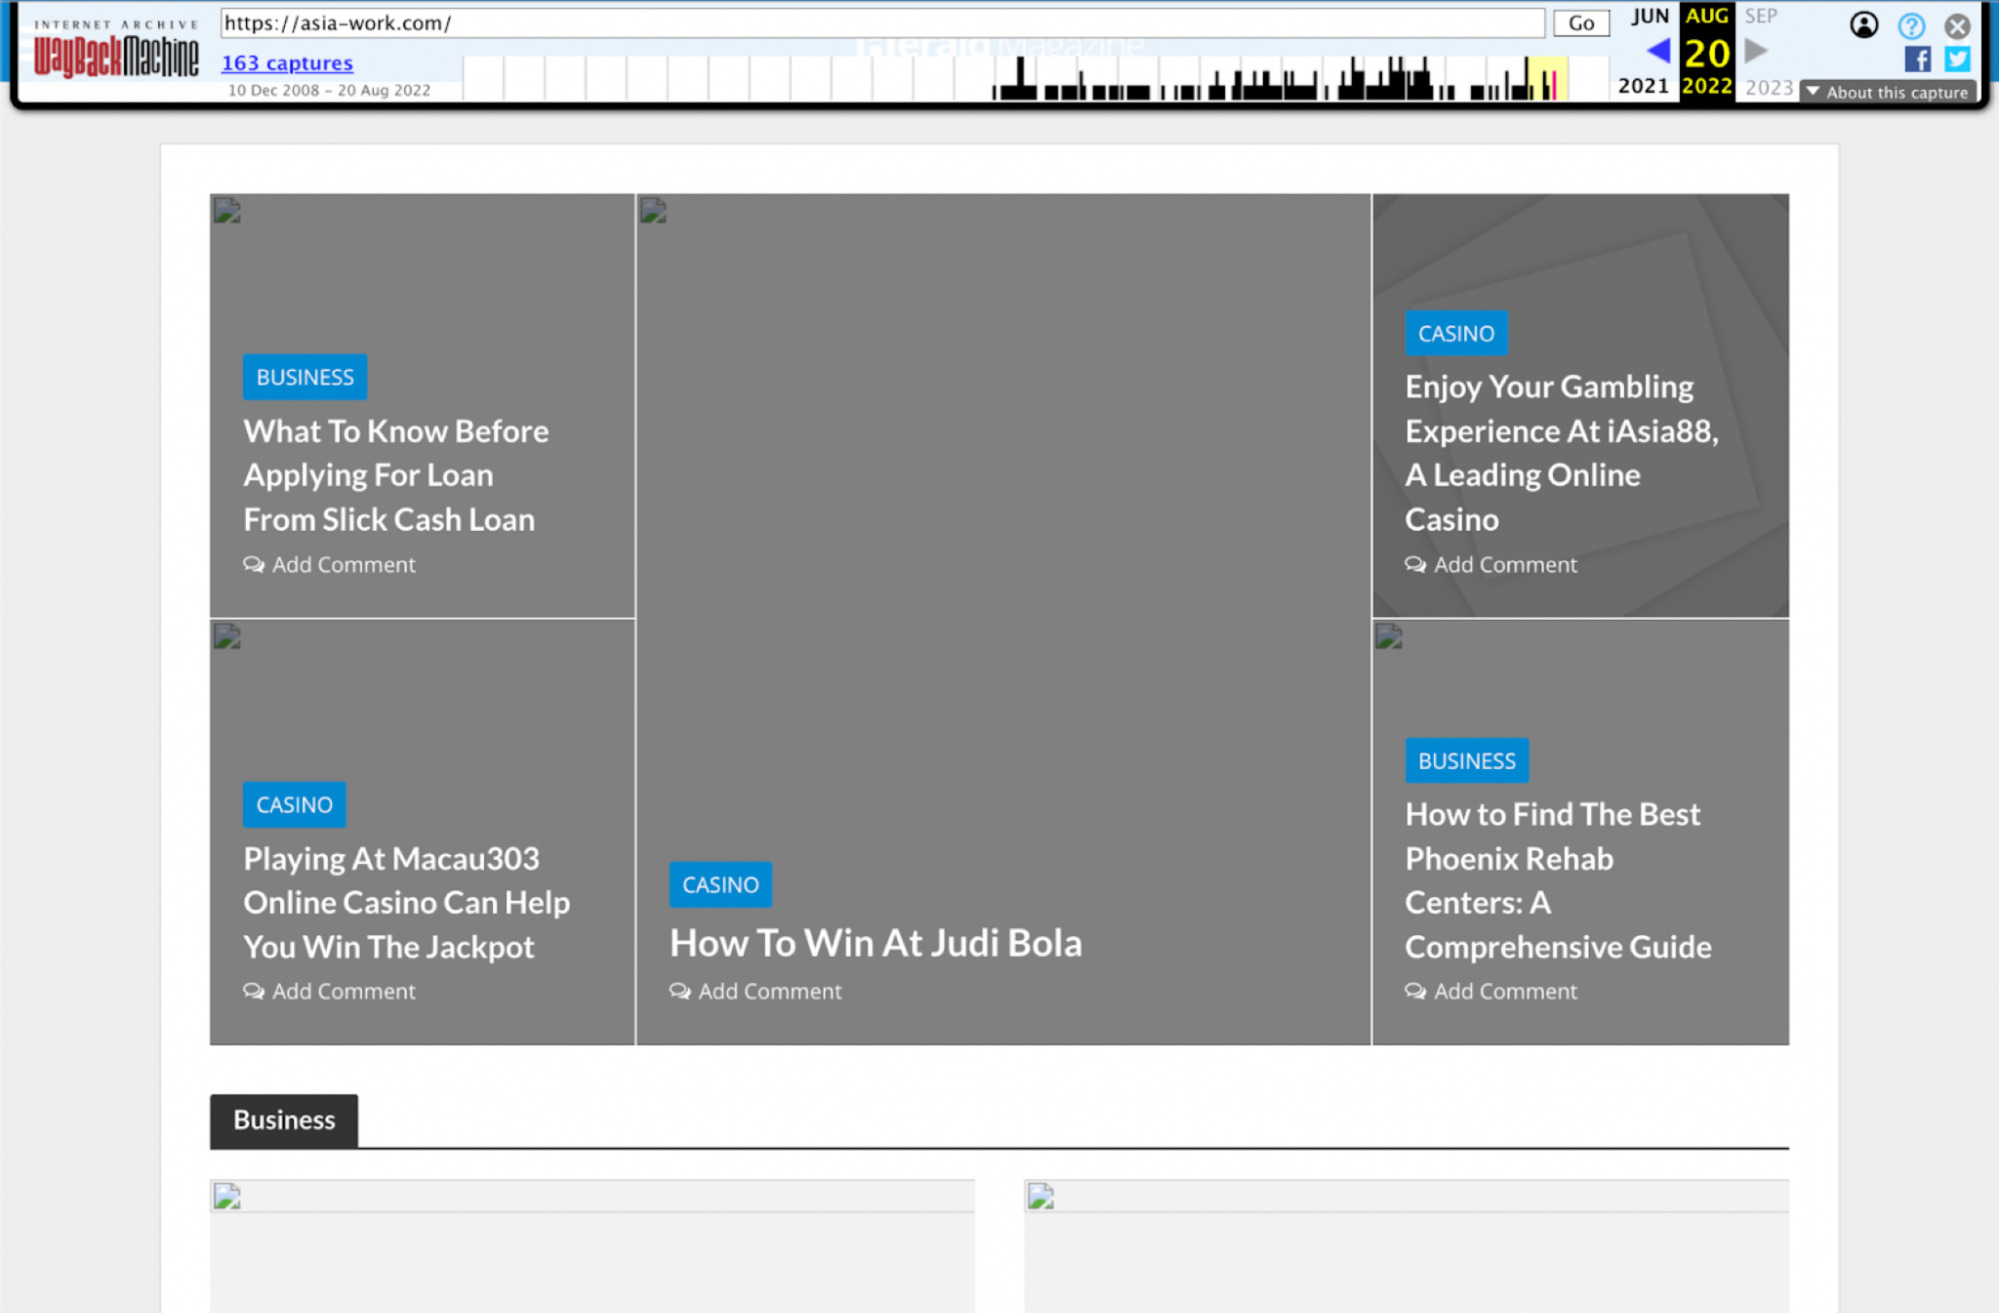Click the comment bubble icon on Judi Bola post

(680, 991)
